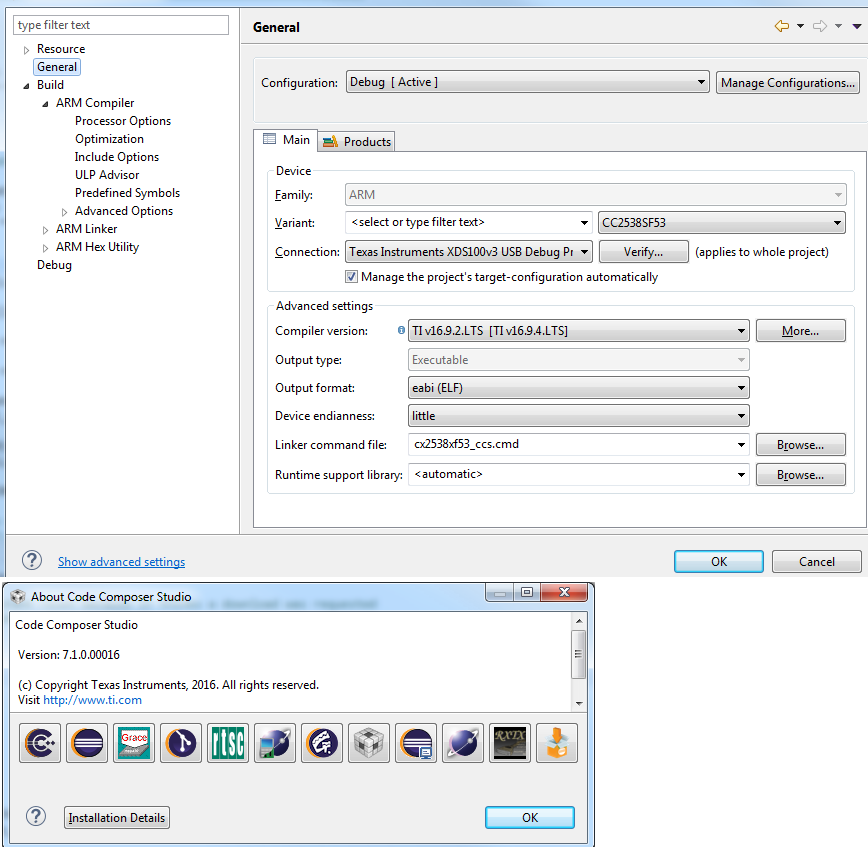Click the Git-style branch circle icon
The width and height of the screenshot is (868, 847).
(181, 743)
